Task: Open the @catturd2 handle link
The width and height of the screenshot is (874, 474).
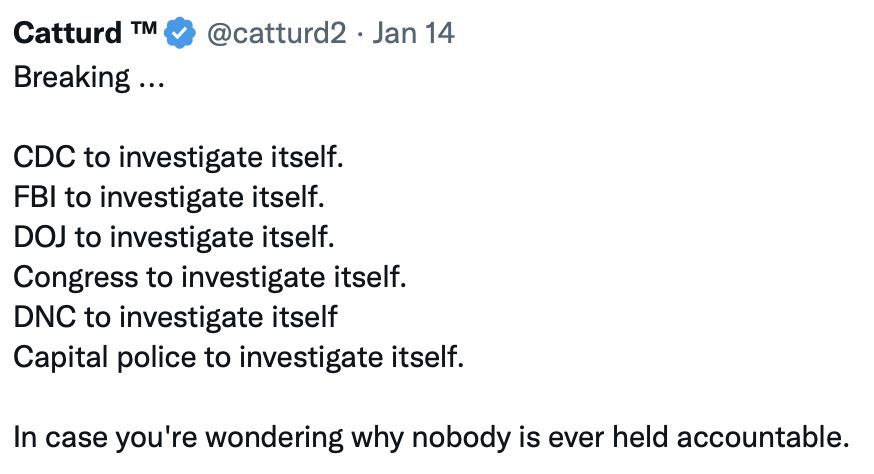Action: pos(276,34)
